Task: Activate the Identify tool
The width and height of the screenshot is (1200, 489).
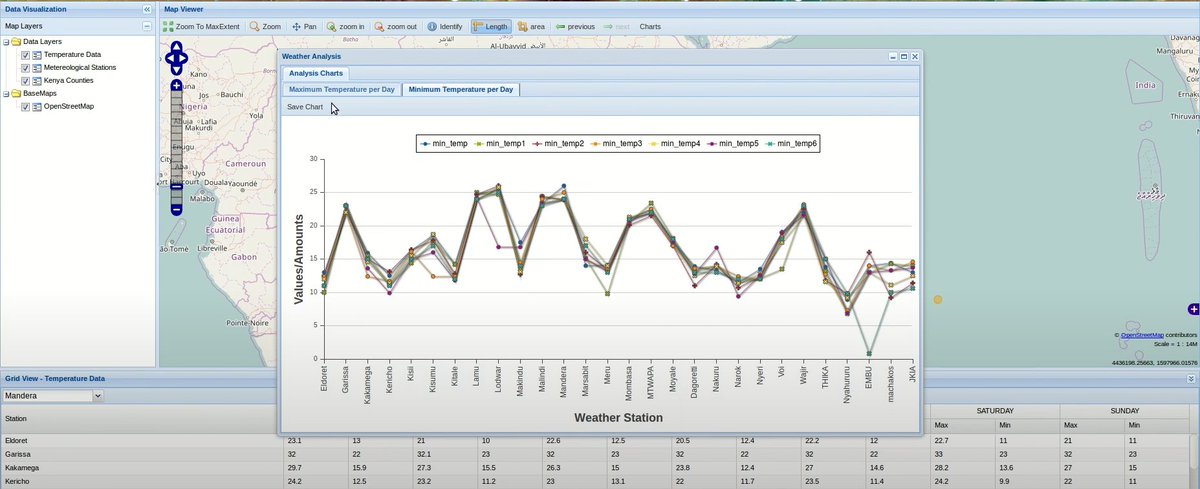Action: point(444,26)
